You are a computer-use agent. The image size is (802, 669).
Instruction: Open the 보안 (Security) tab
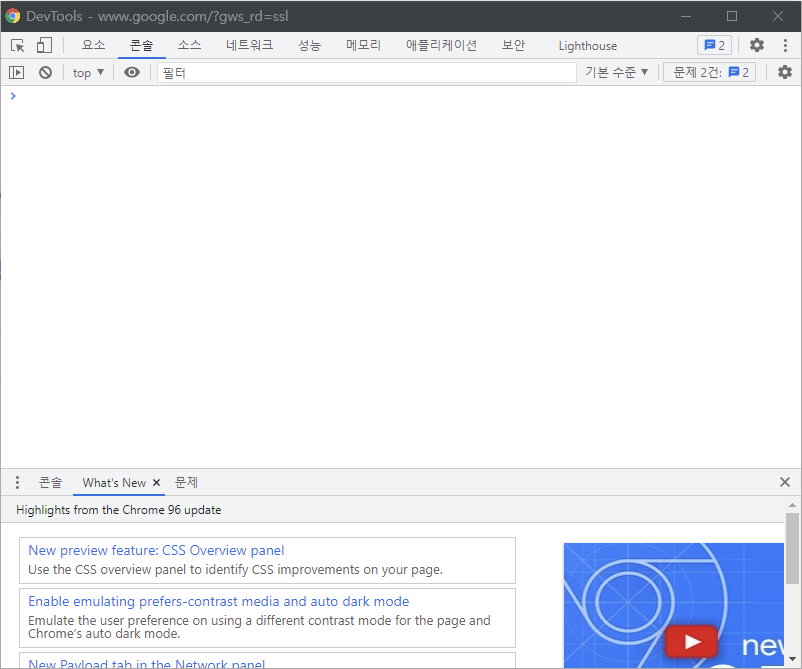click(513, 46)
